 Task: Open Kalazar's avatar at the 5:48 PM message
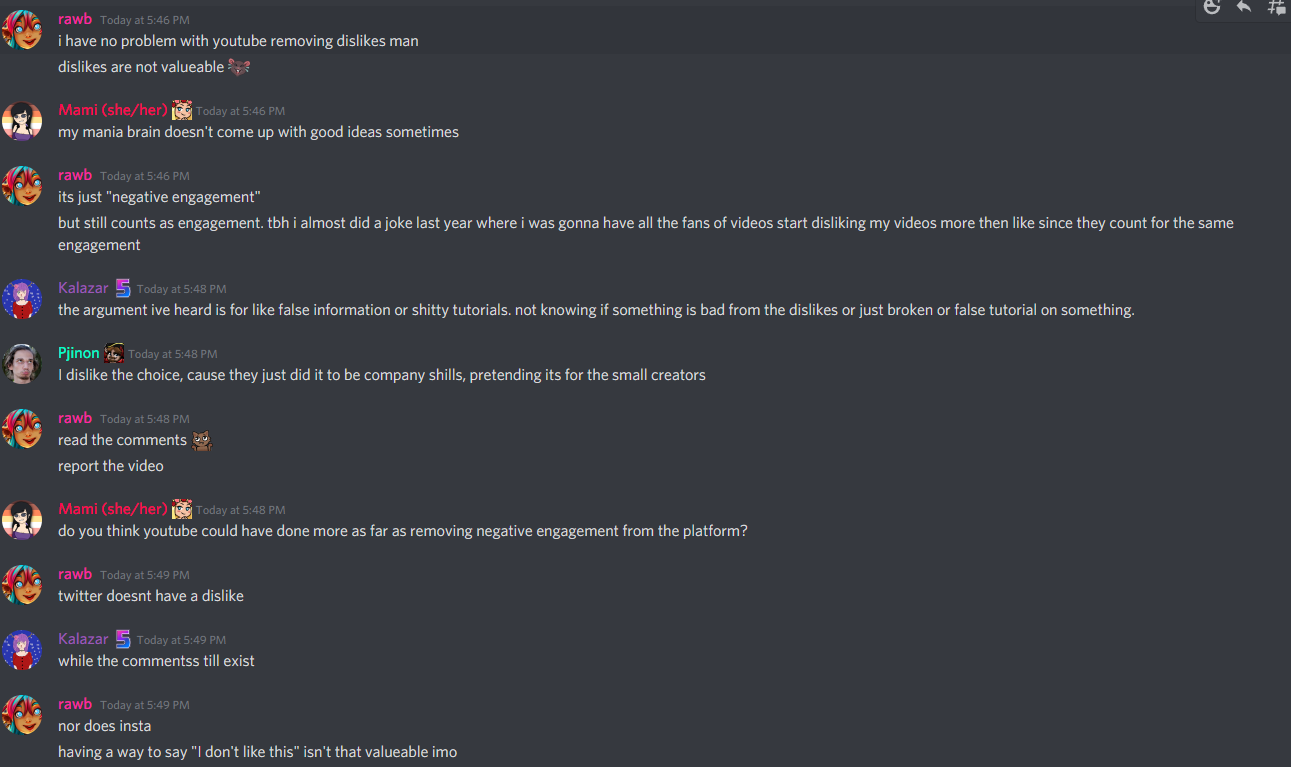[22, 299]
